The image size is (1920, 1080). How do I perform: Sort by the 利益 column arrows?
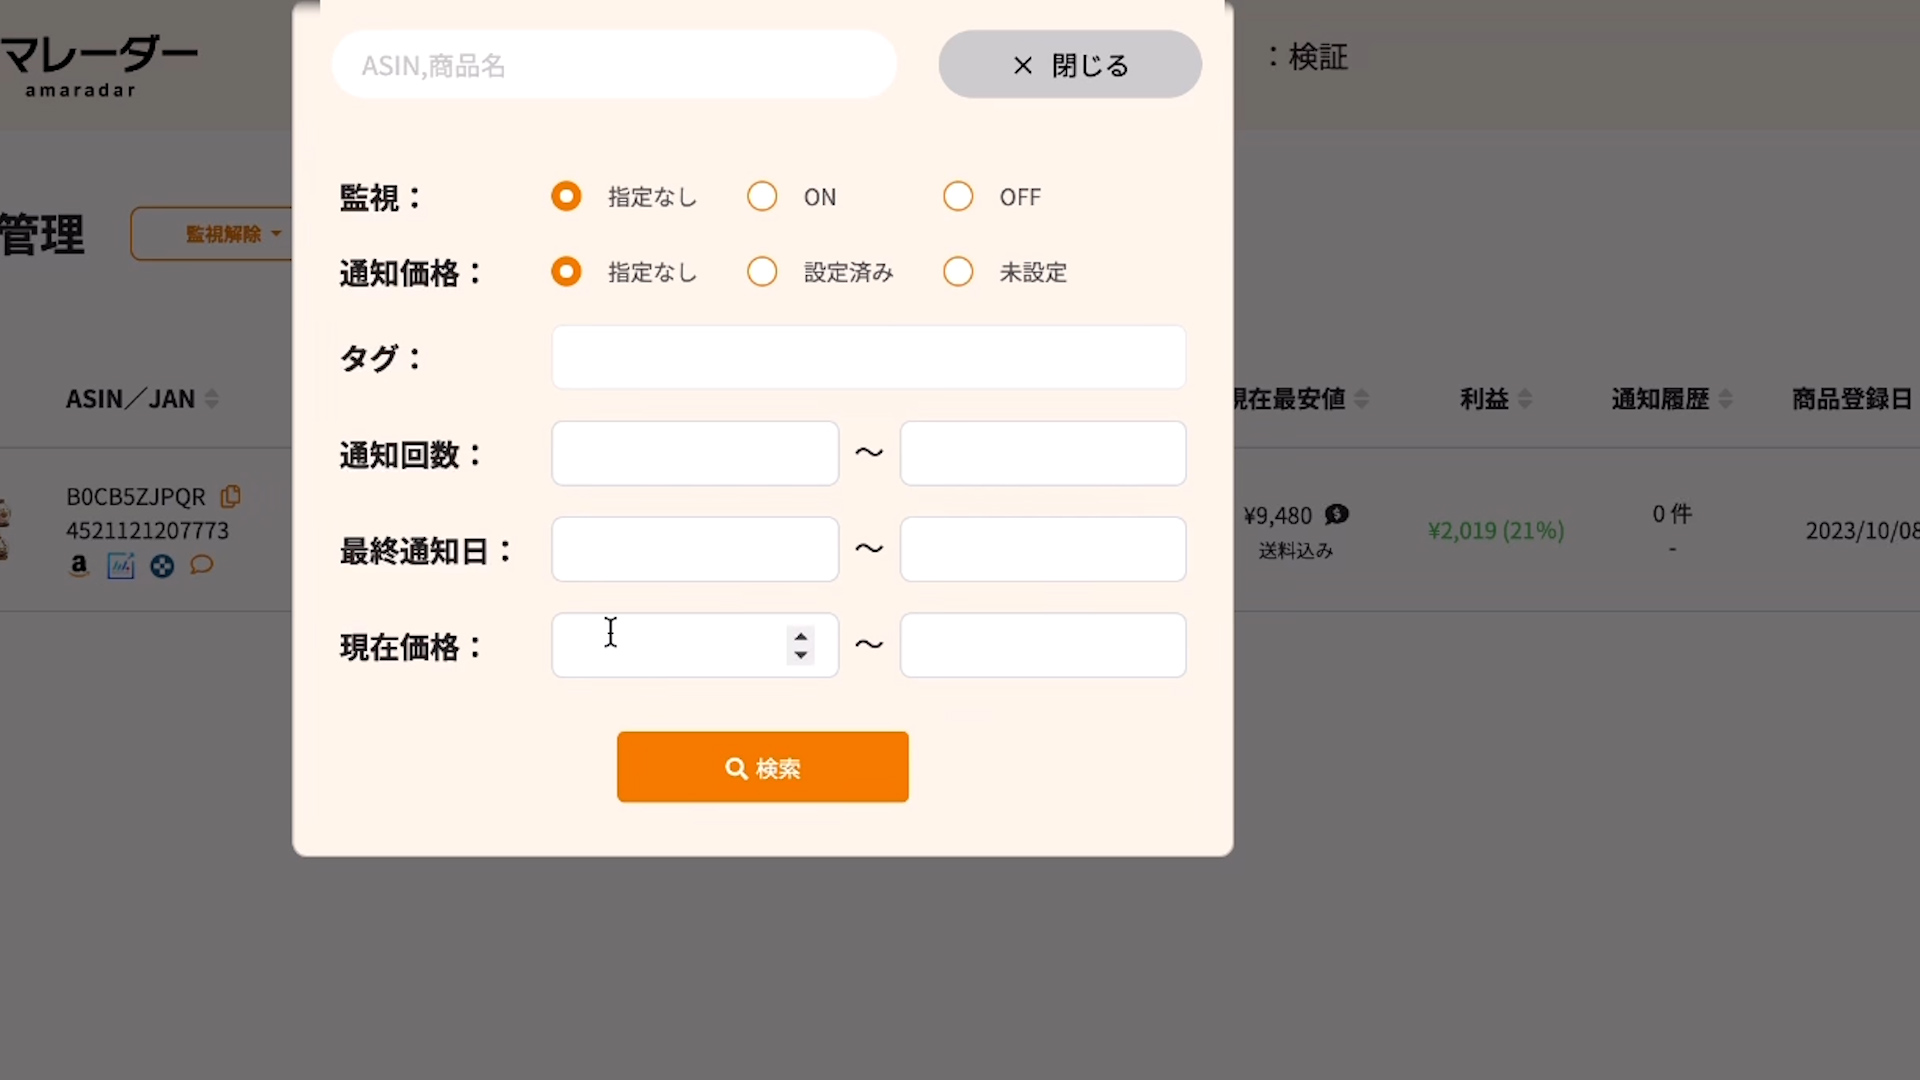click(x=1525, y=399)
